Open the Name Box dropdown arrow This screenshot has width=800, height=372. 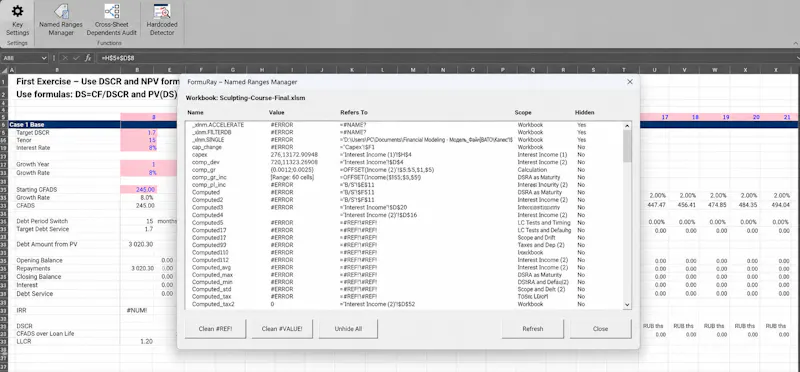(44, 58)
